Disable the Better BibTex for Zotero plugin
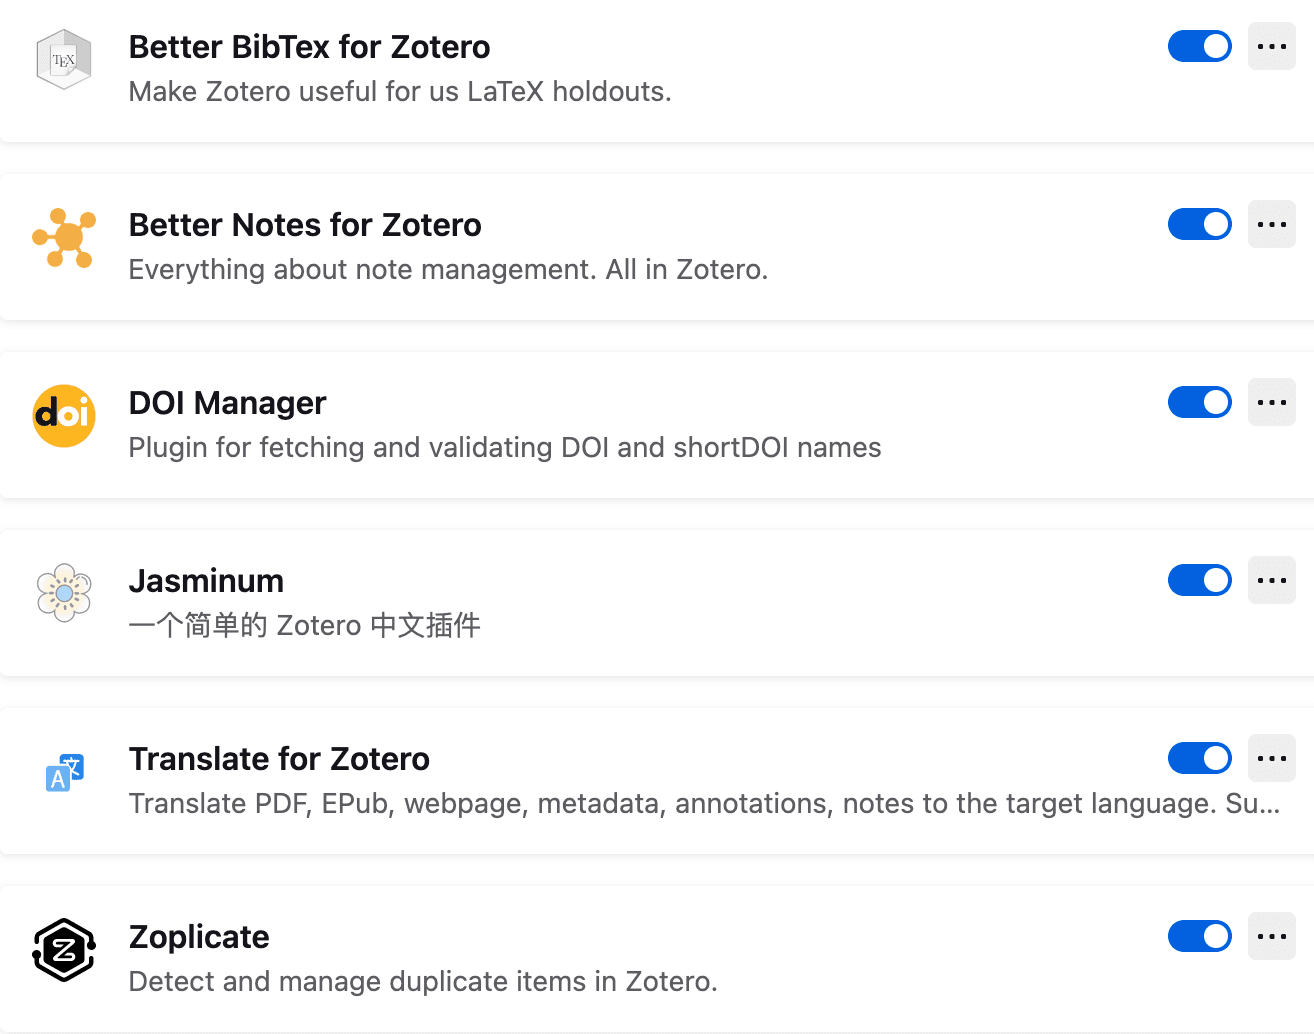The width and height of the screenshot is (1314, 1034). (1200, 46)
